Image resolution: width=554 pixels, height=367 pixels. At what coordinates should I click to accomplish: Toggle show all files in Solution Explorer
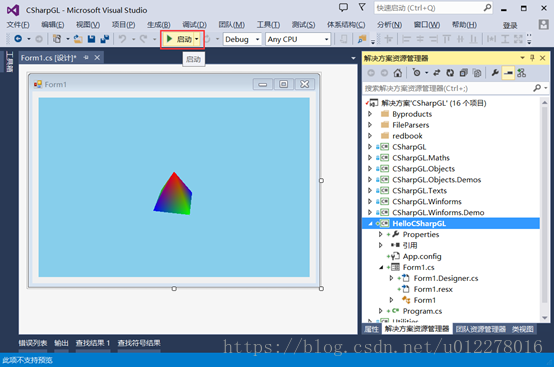[477, 73]
